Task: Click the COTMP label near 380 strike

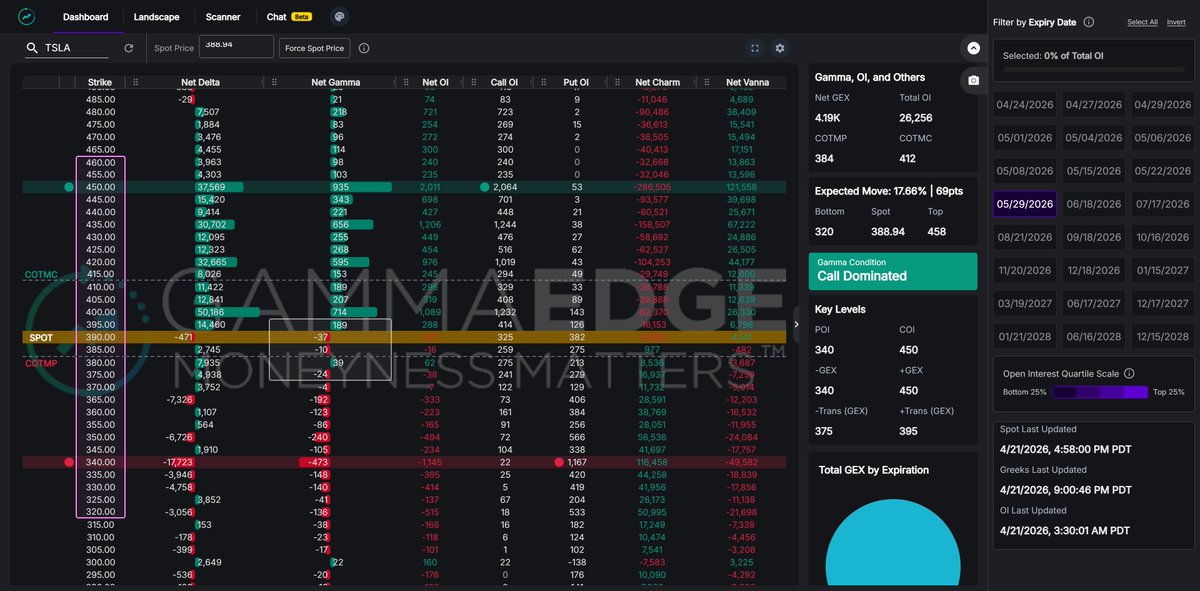Action: coord(41,362)
